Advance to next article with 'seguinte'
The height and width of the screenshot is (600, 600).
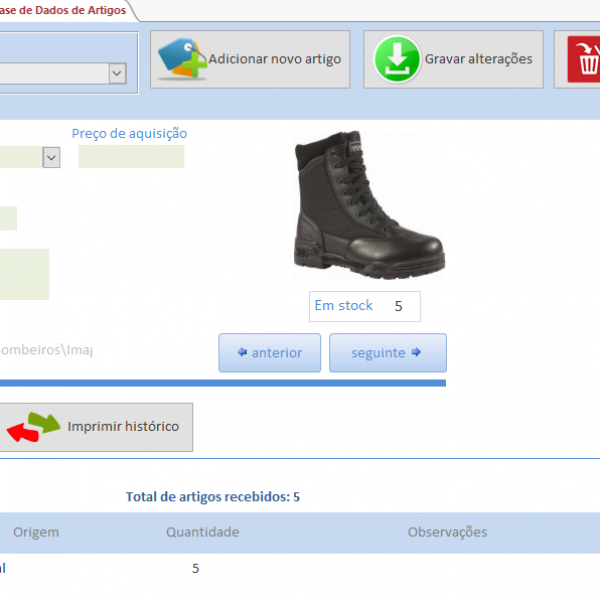pyautogui.click(x=387, y=353)
